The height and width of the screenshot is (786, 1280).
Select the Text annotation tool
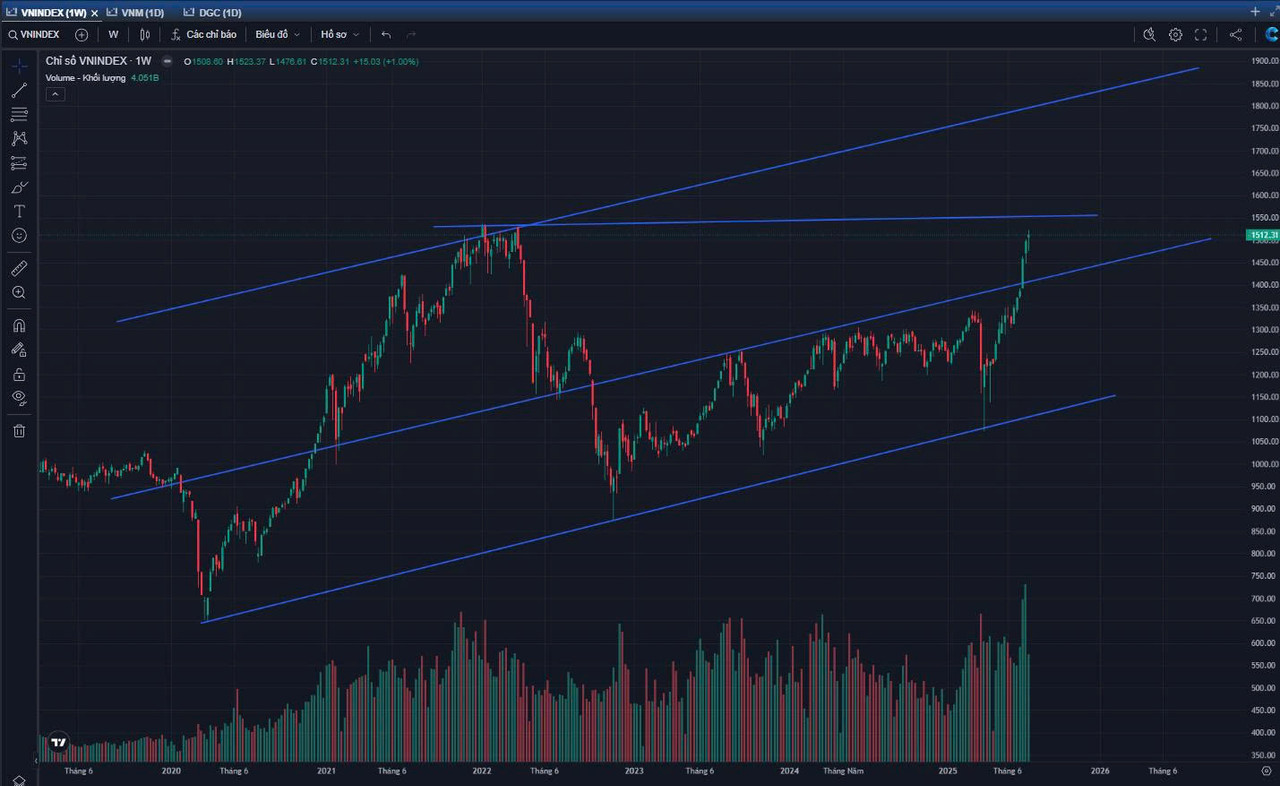click(x=19, y=211)
